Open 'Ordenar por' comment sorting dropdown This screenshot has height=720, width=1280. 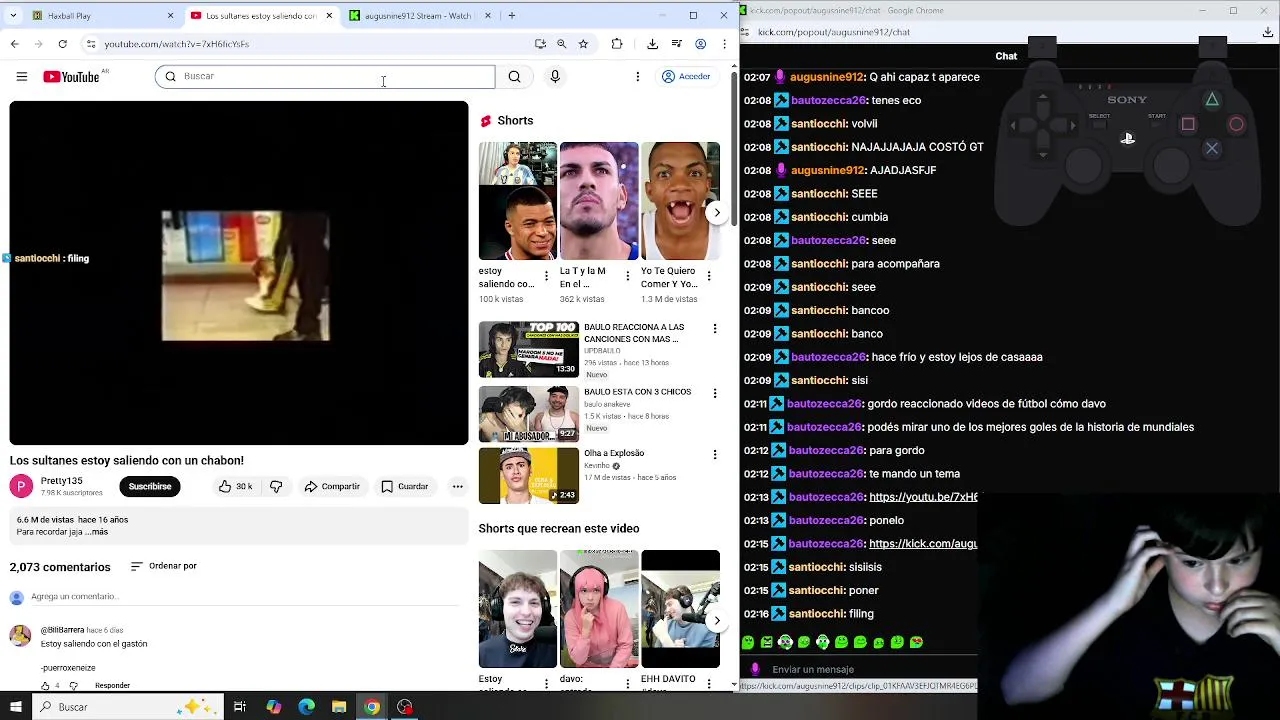tap(164, 567)
